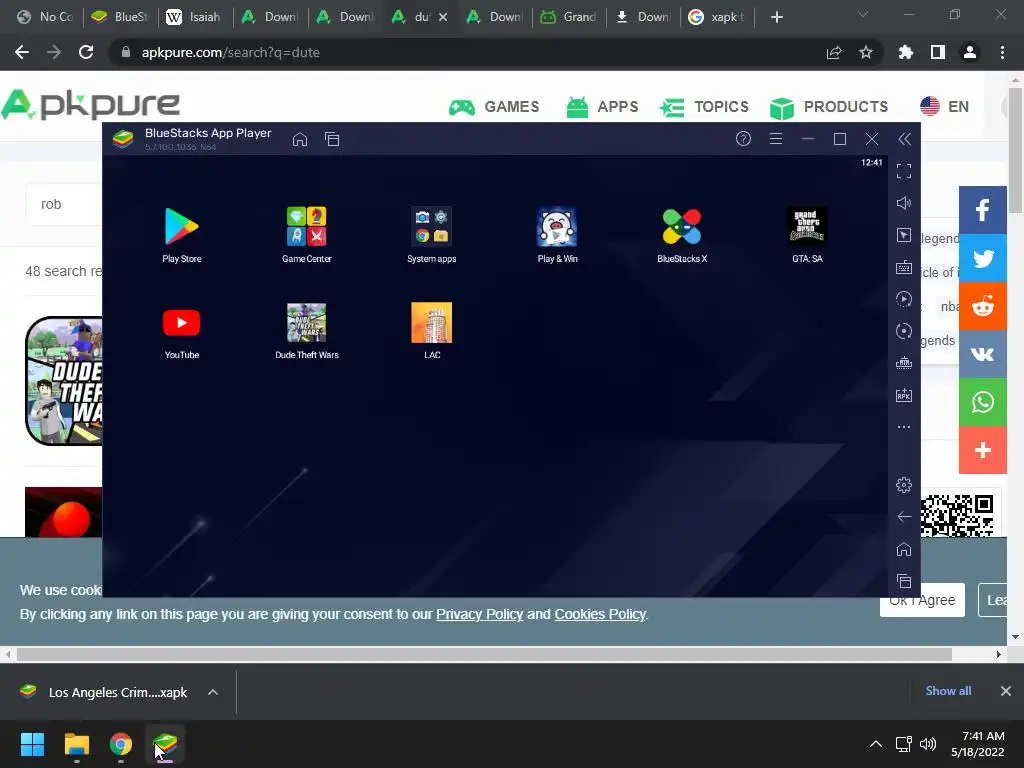The height and width of the screenshot is (768, 1024).
Task: Open GAMES menu on APKPure
Action: click(494, 107)
